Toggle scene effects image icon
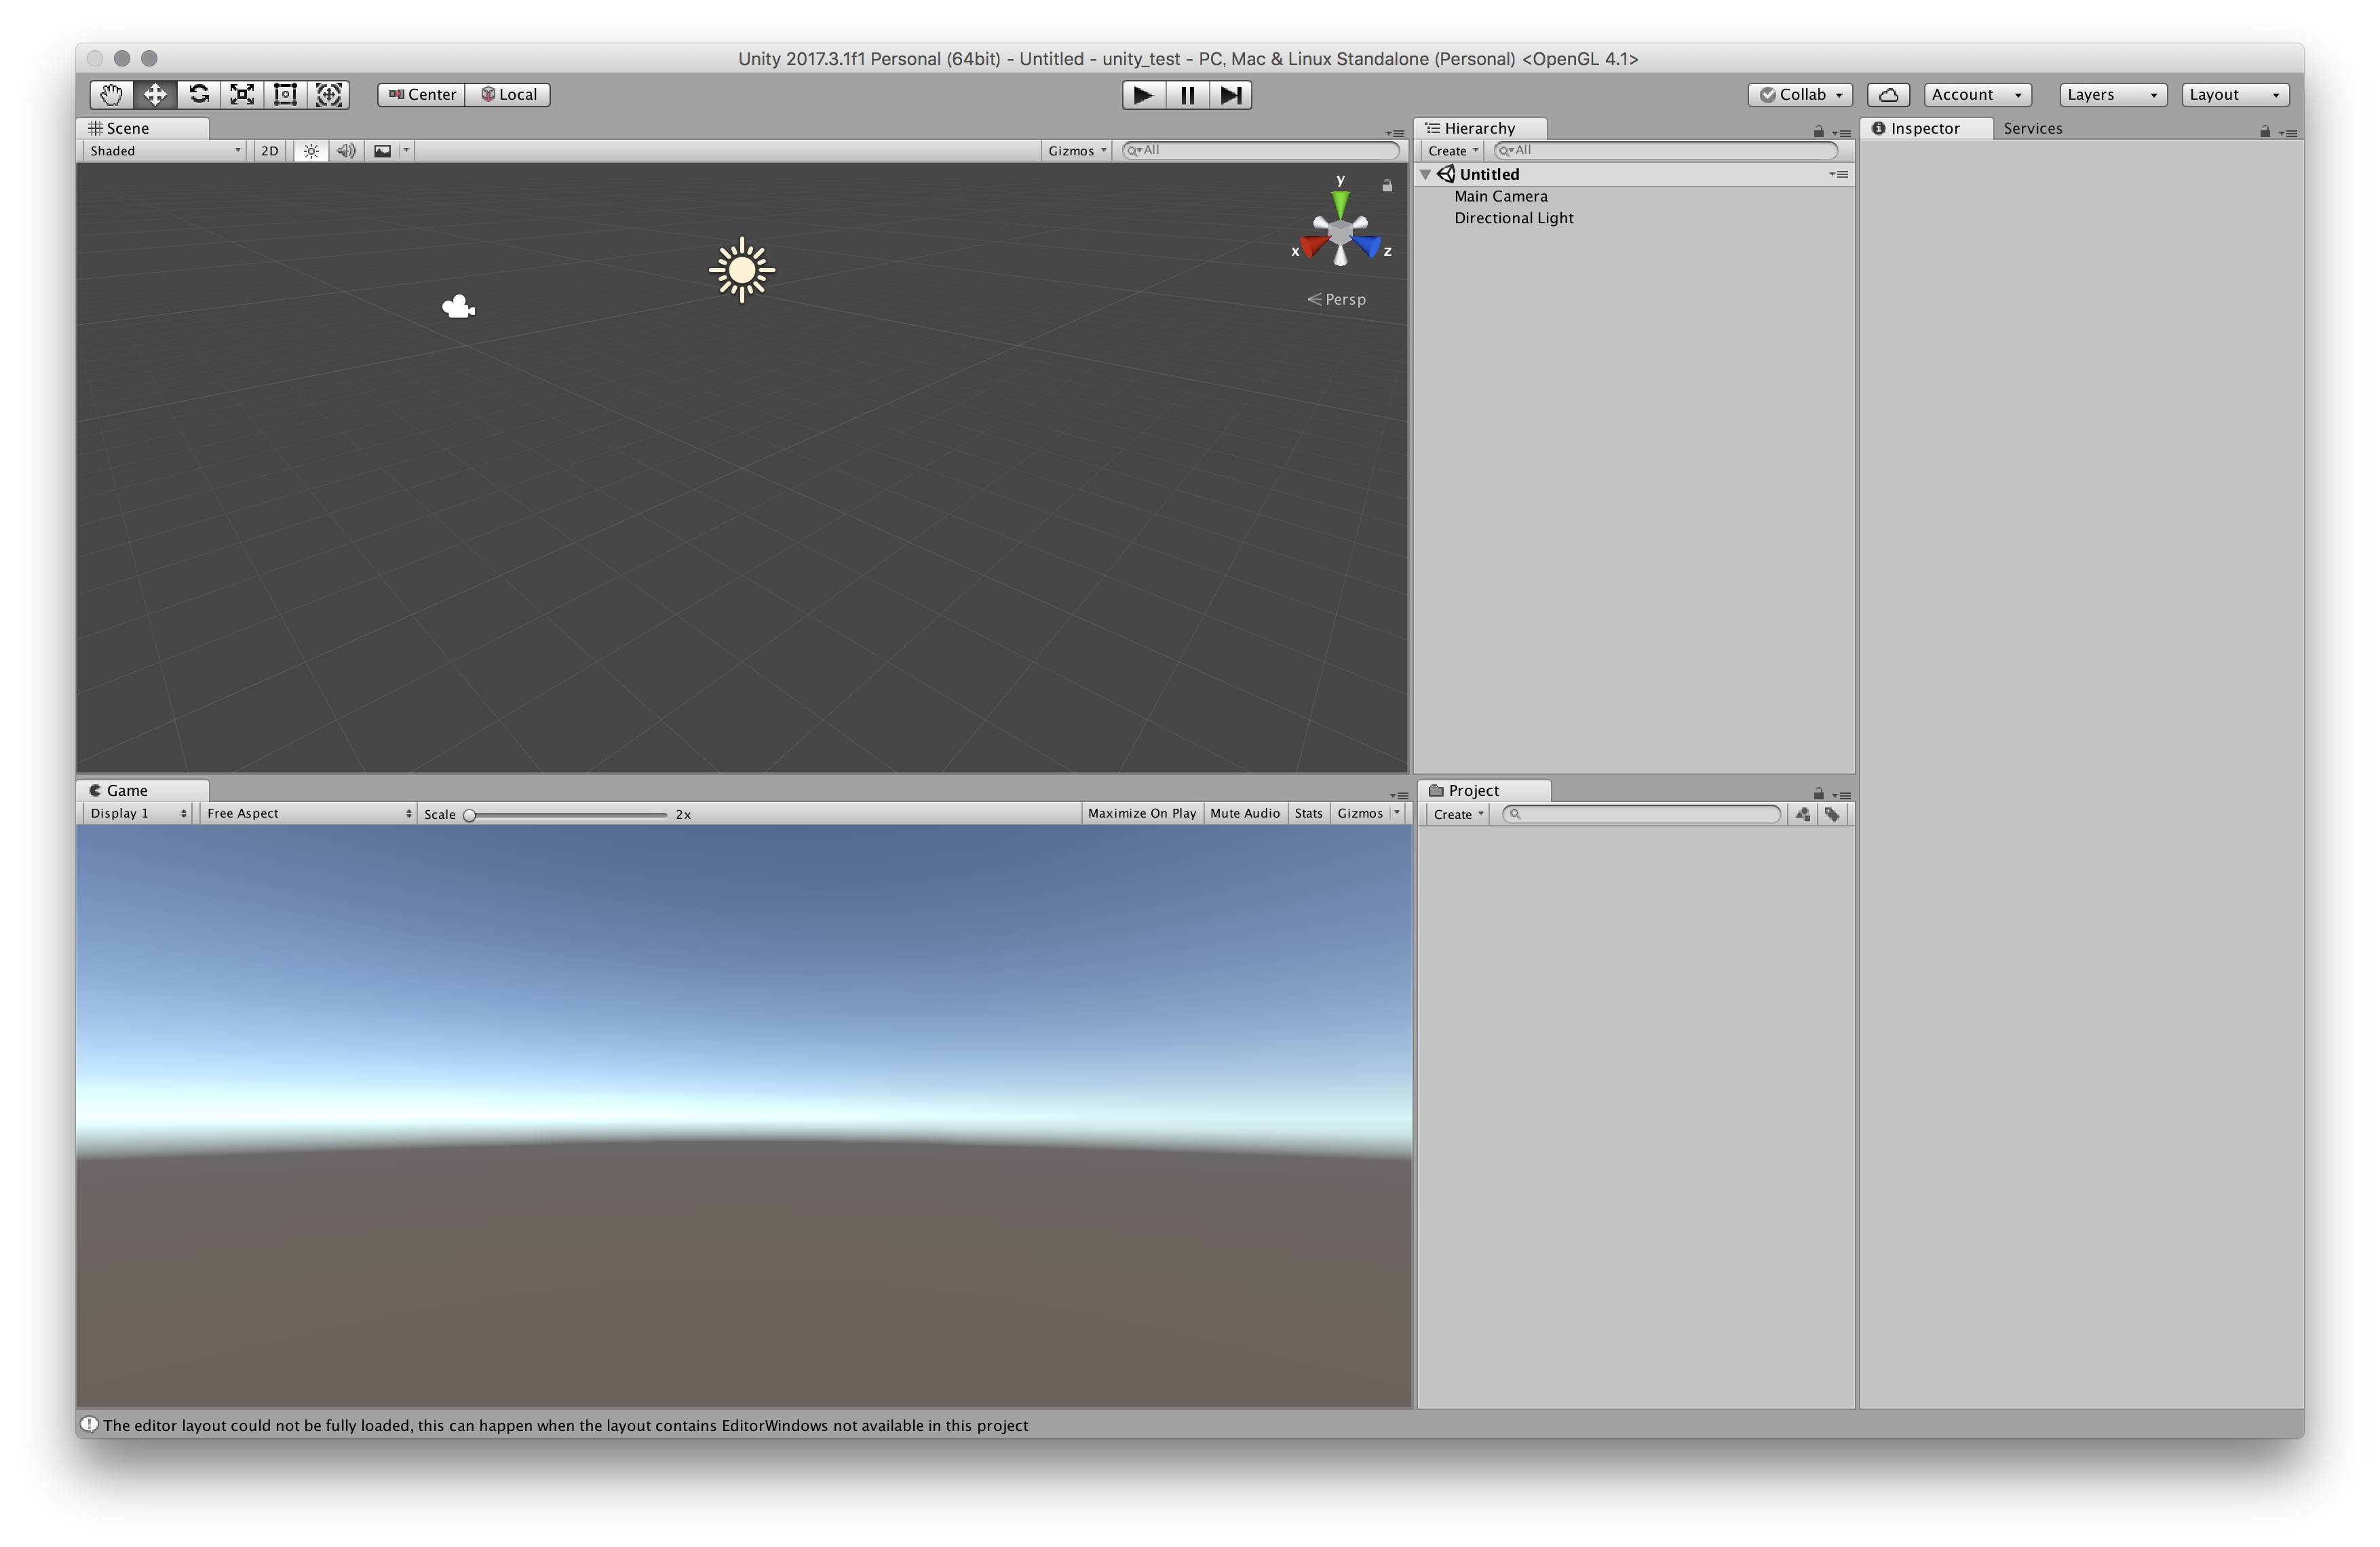This screenshot has height=1547, width=2380. (382, 151)
